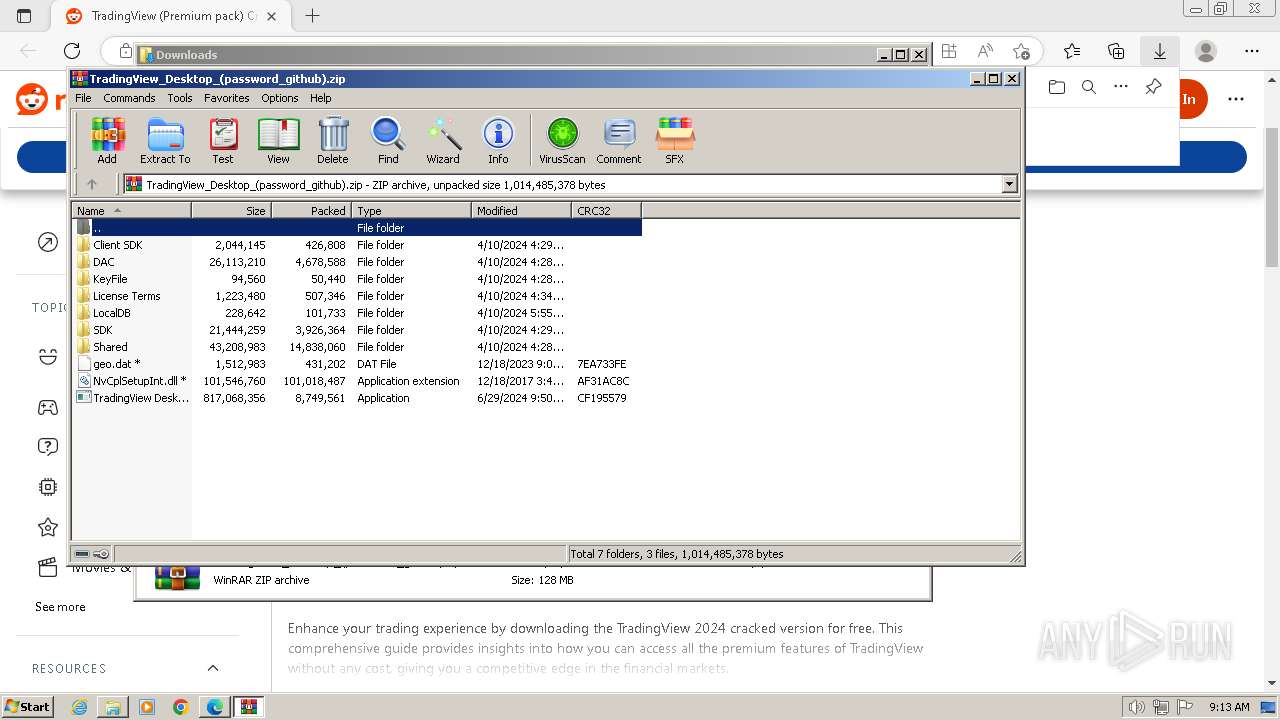This screenshot has height=720, width=1280.
Task: Open the Edge tab actions icon
Action: [x=24, y=16]
